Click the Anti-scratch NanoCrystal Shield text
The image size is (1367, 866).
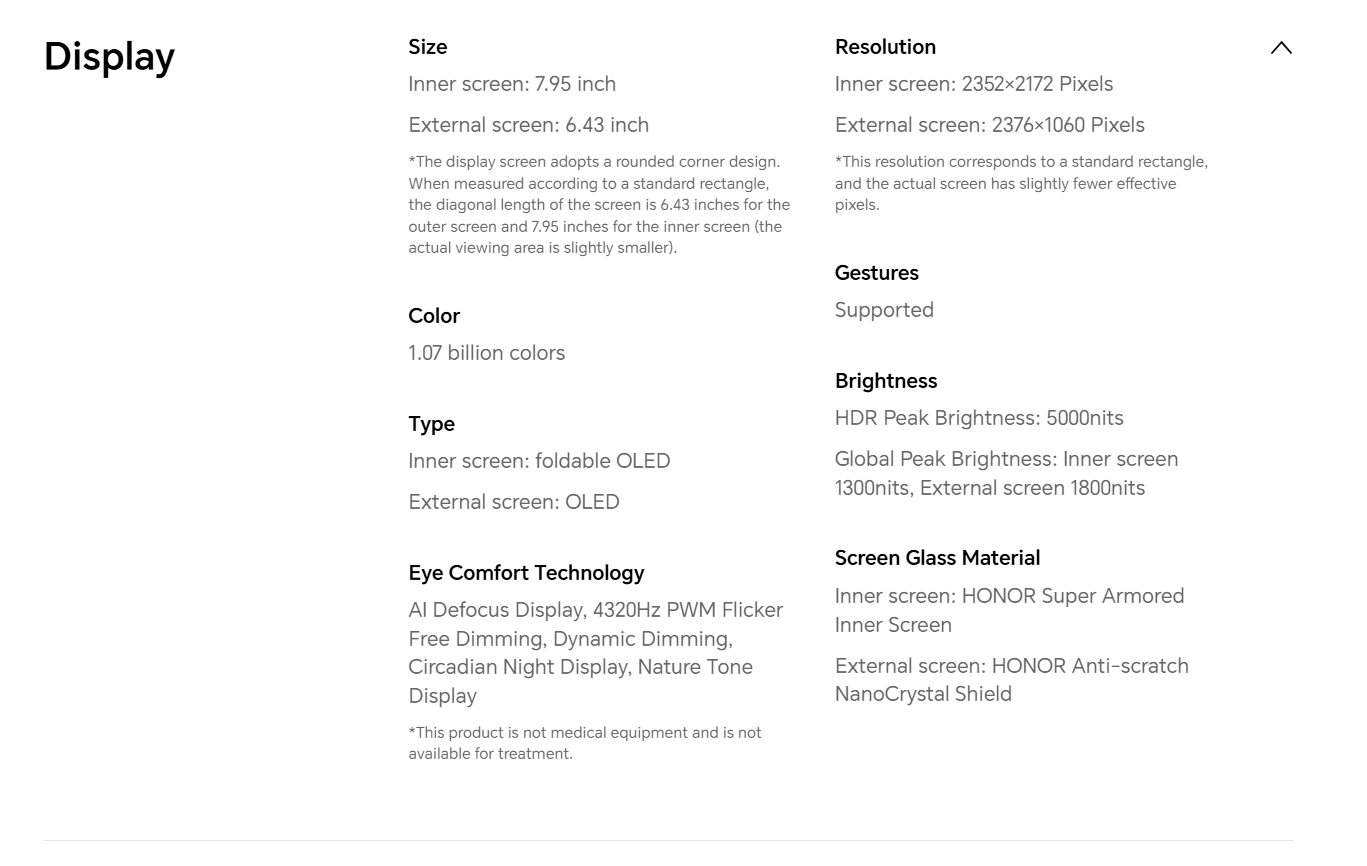pyautogui.click(x=1011, y=680)
